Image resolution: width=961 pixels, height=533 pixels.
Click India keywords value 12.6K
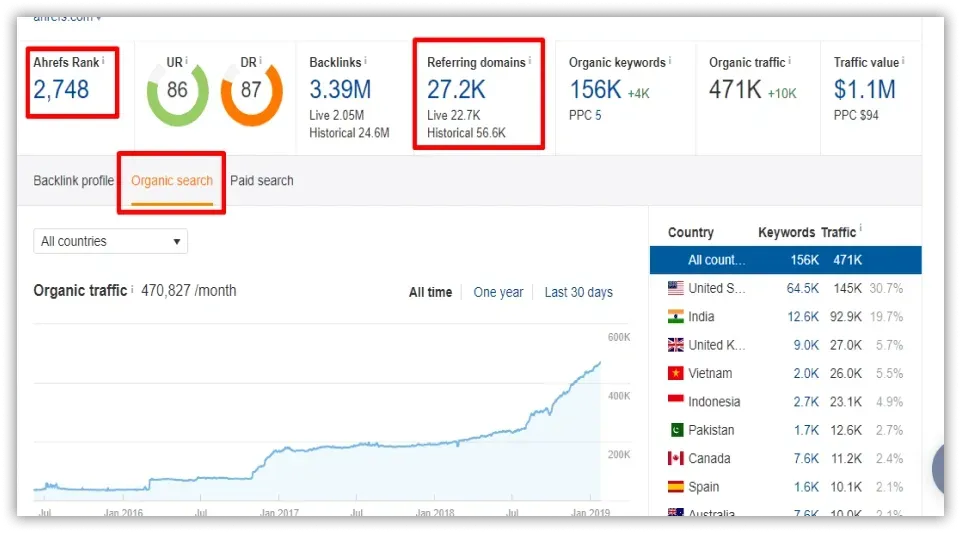click(x=803, y=317)
